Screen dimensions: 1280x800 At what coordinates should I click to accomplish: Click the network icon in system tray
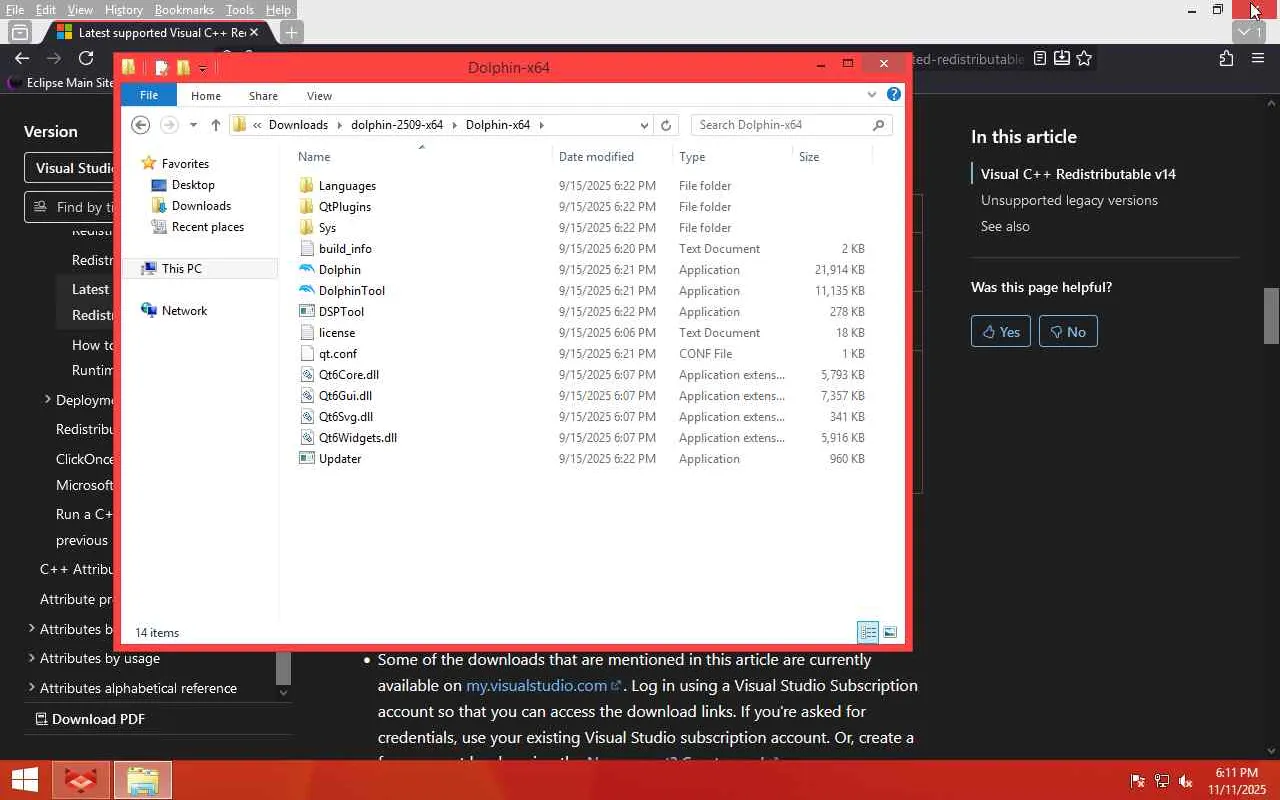(x=1162, y=781)
